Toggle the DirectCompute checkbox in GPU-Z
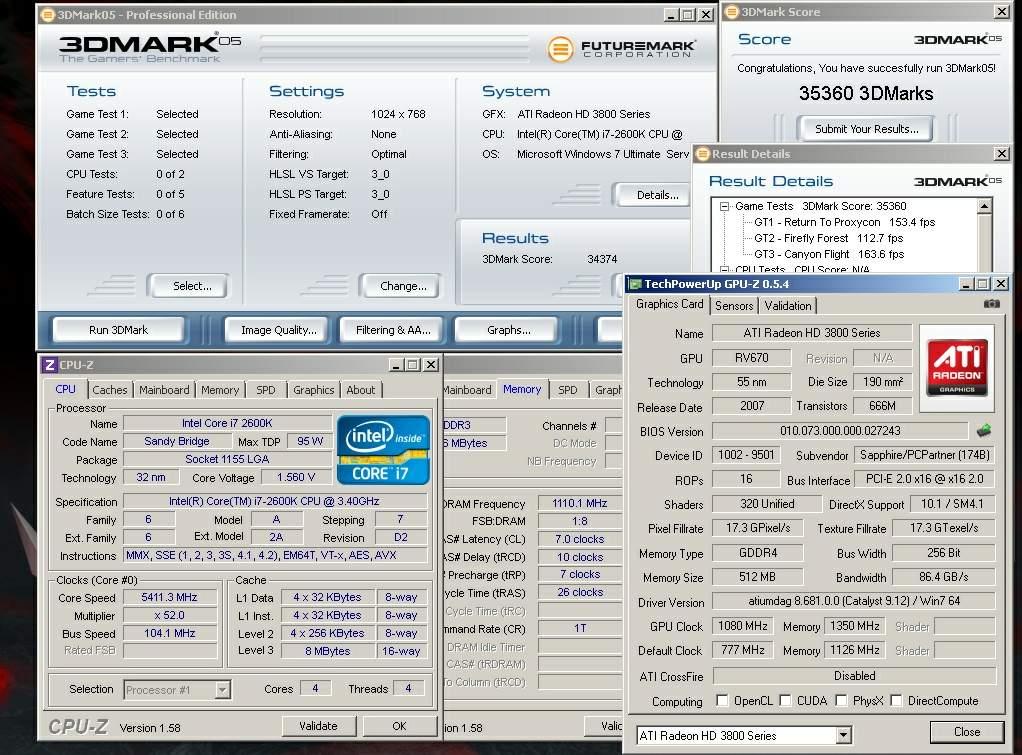 (x=896, y=700)
